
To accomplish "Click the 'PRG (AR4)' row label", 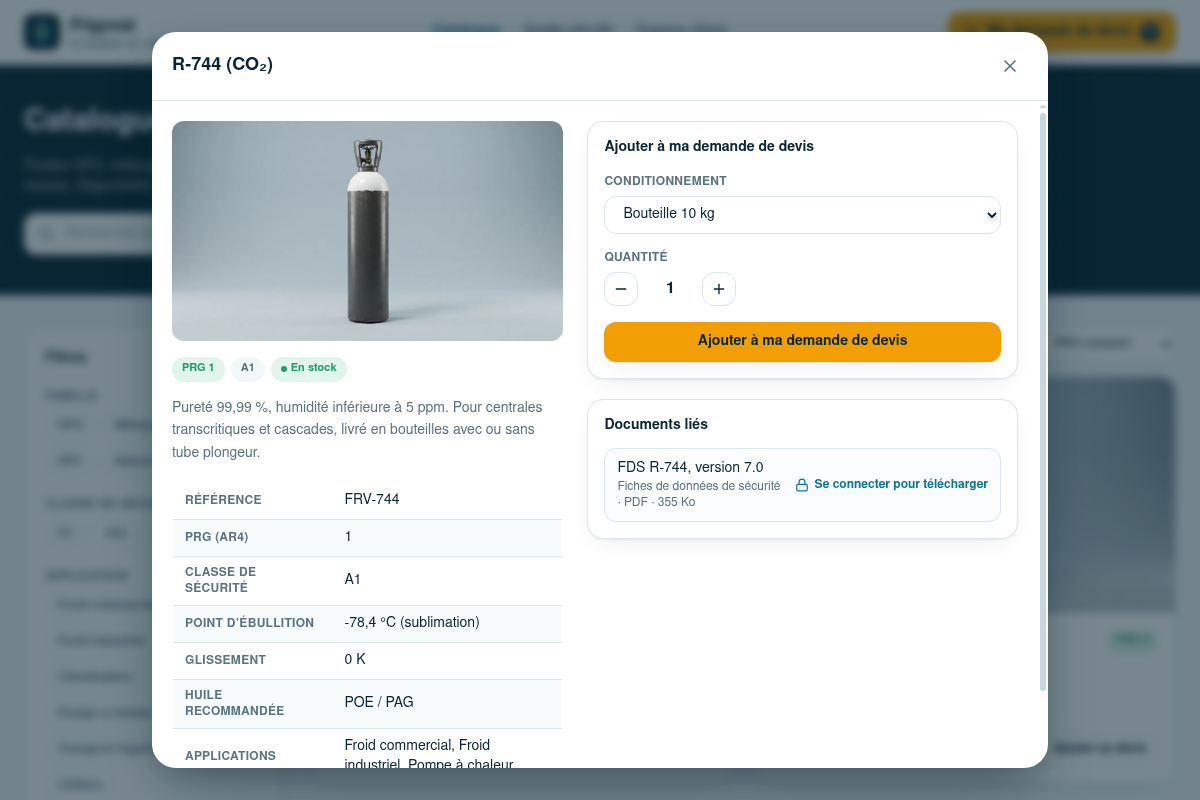I will point(217,537).
